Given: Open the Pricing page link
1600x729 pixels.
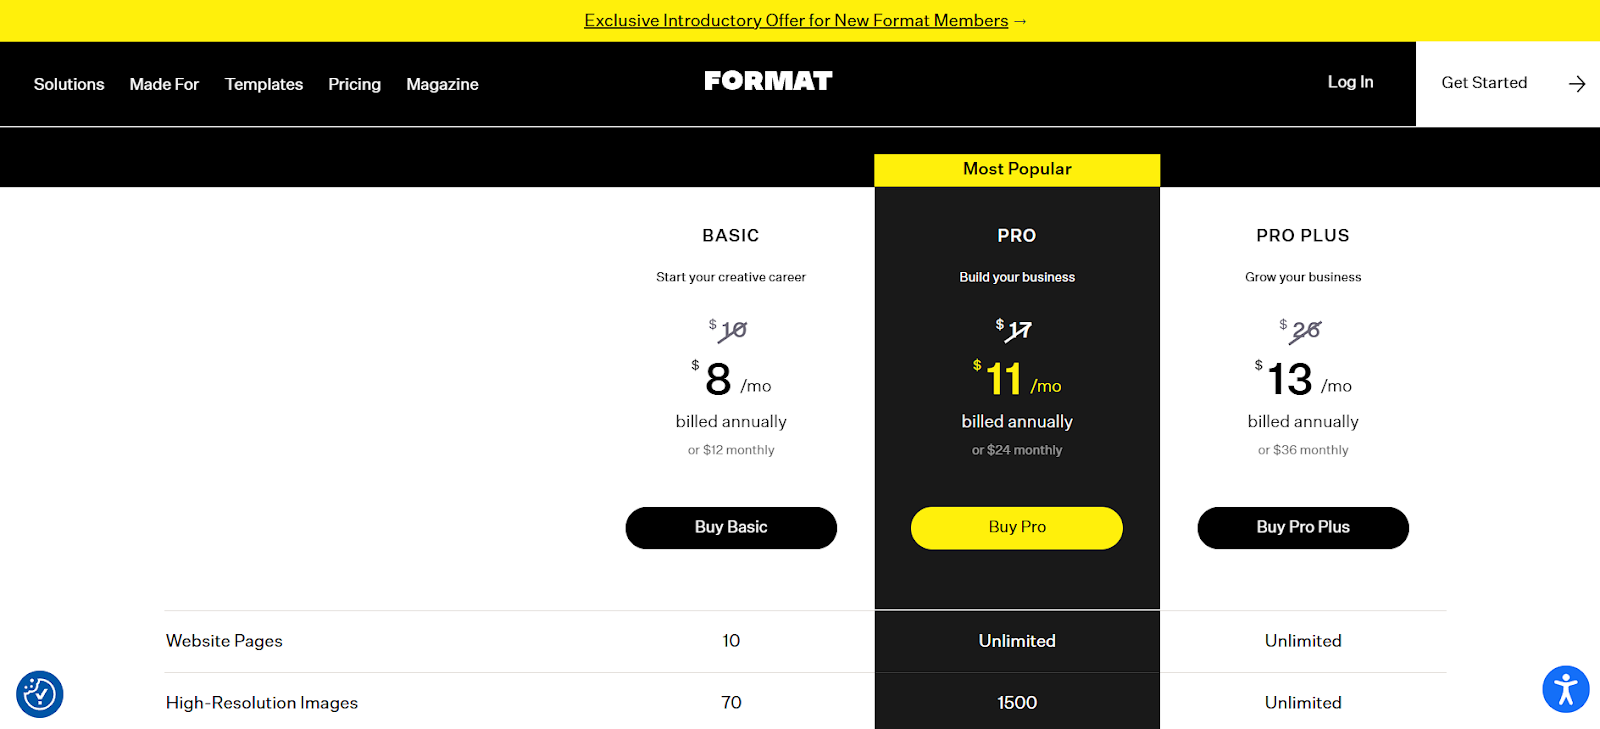Looking at the screenshot, I should 355,84.
